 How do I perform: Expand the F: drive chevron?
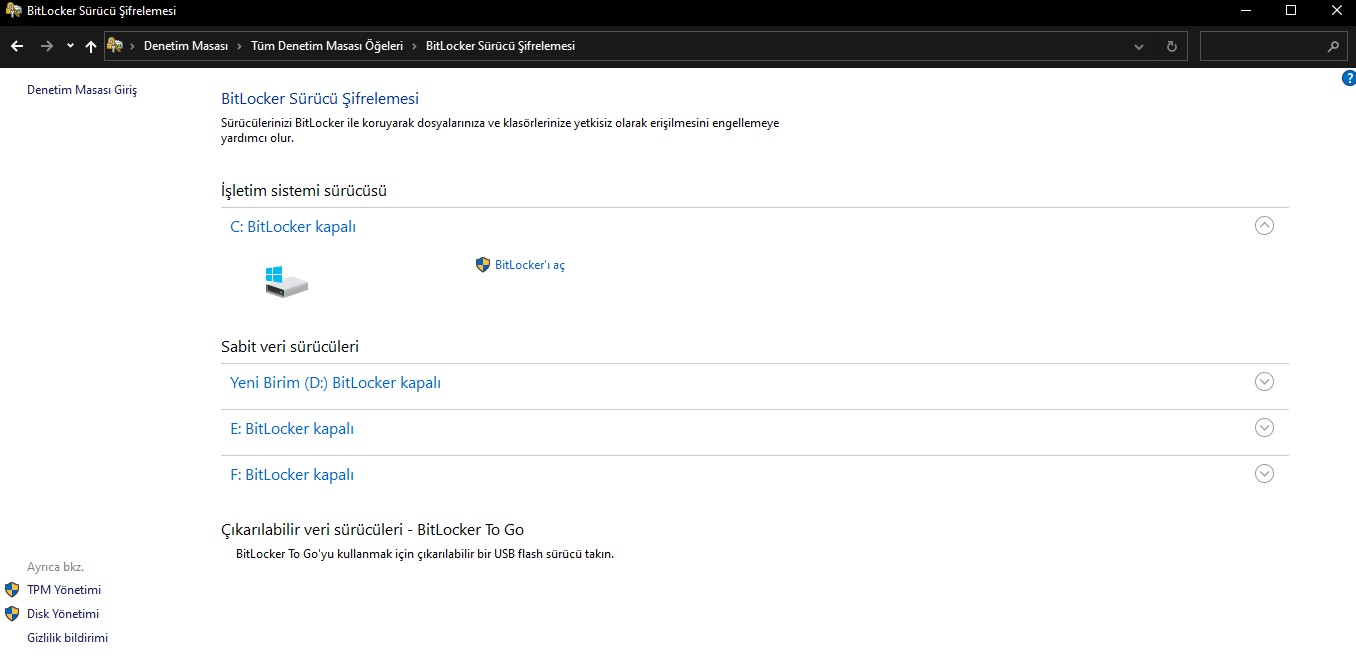point(1264,474)
